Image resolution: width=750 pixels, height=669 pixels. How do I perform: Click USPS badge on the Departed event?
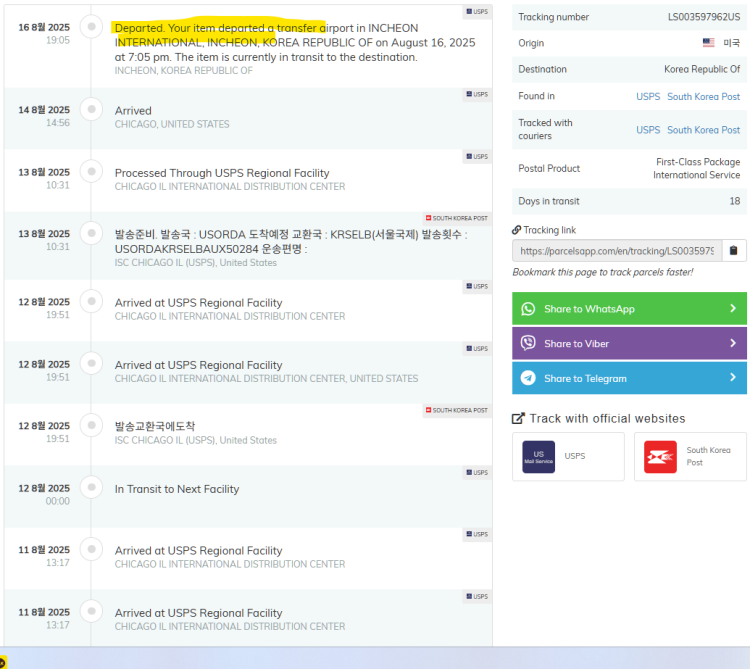coord(477,11)
